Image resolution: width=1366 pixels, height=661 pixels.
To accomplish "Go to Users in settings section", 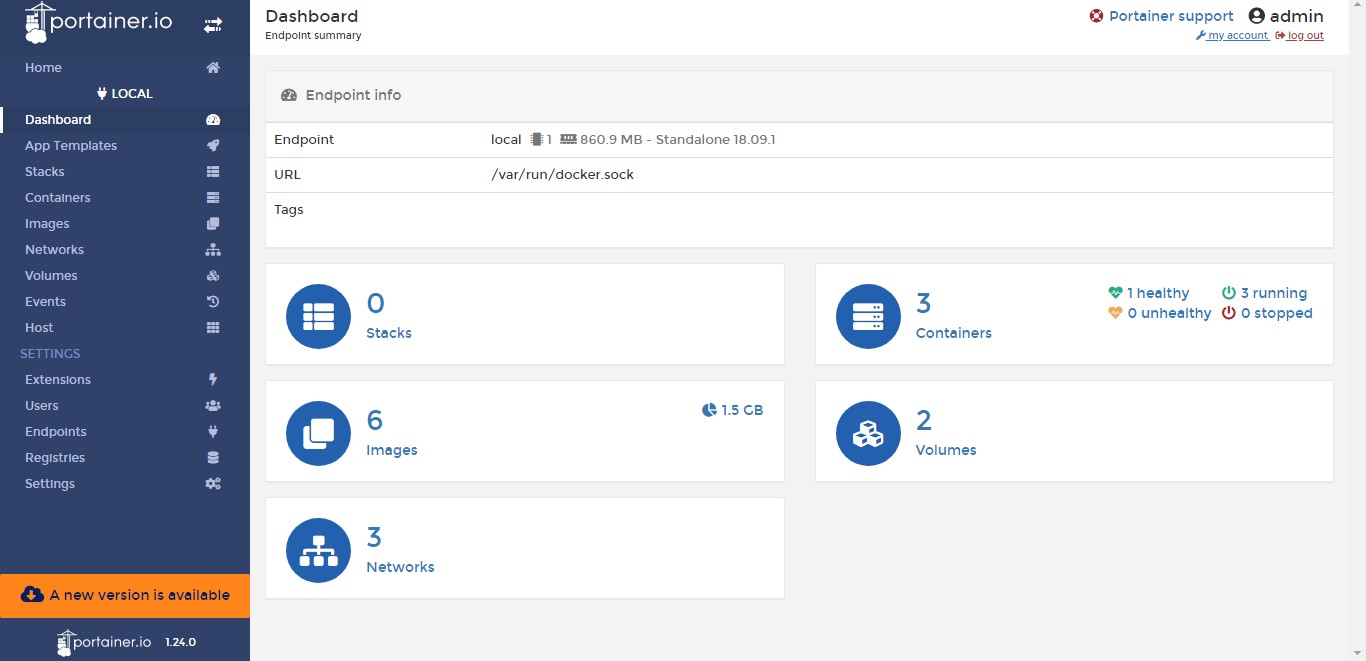I will pyautogui.click(x=42, y=406).
